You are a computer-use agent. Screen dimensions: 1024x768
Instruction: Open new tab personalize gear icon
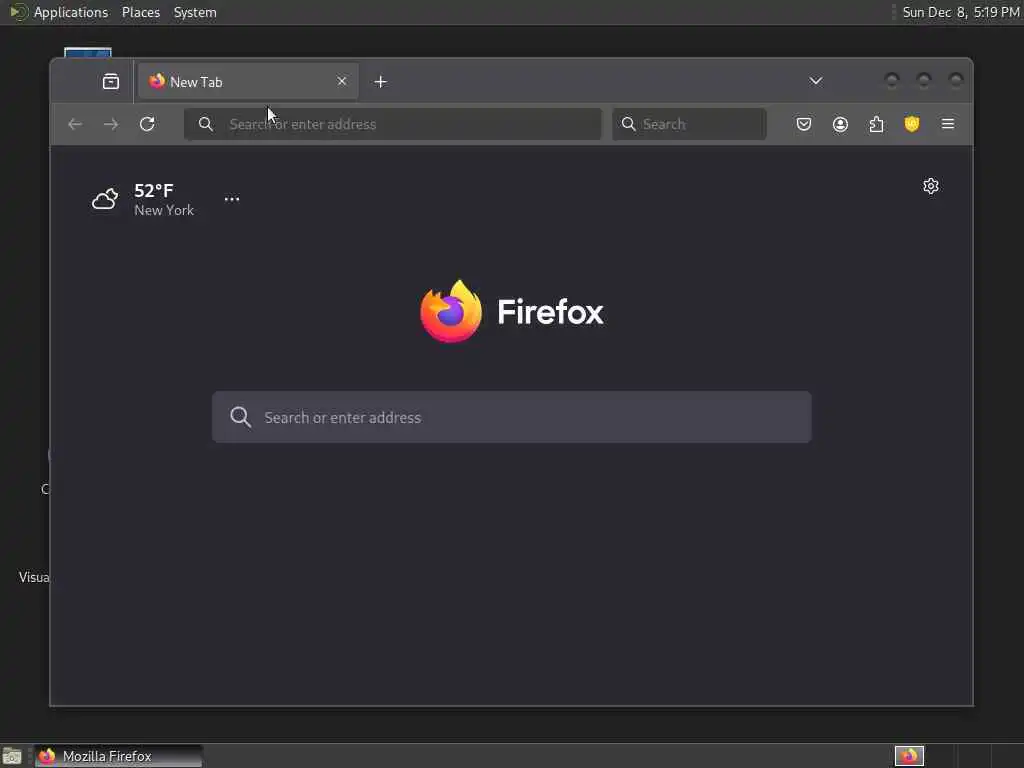(931, 186)
